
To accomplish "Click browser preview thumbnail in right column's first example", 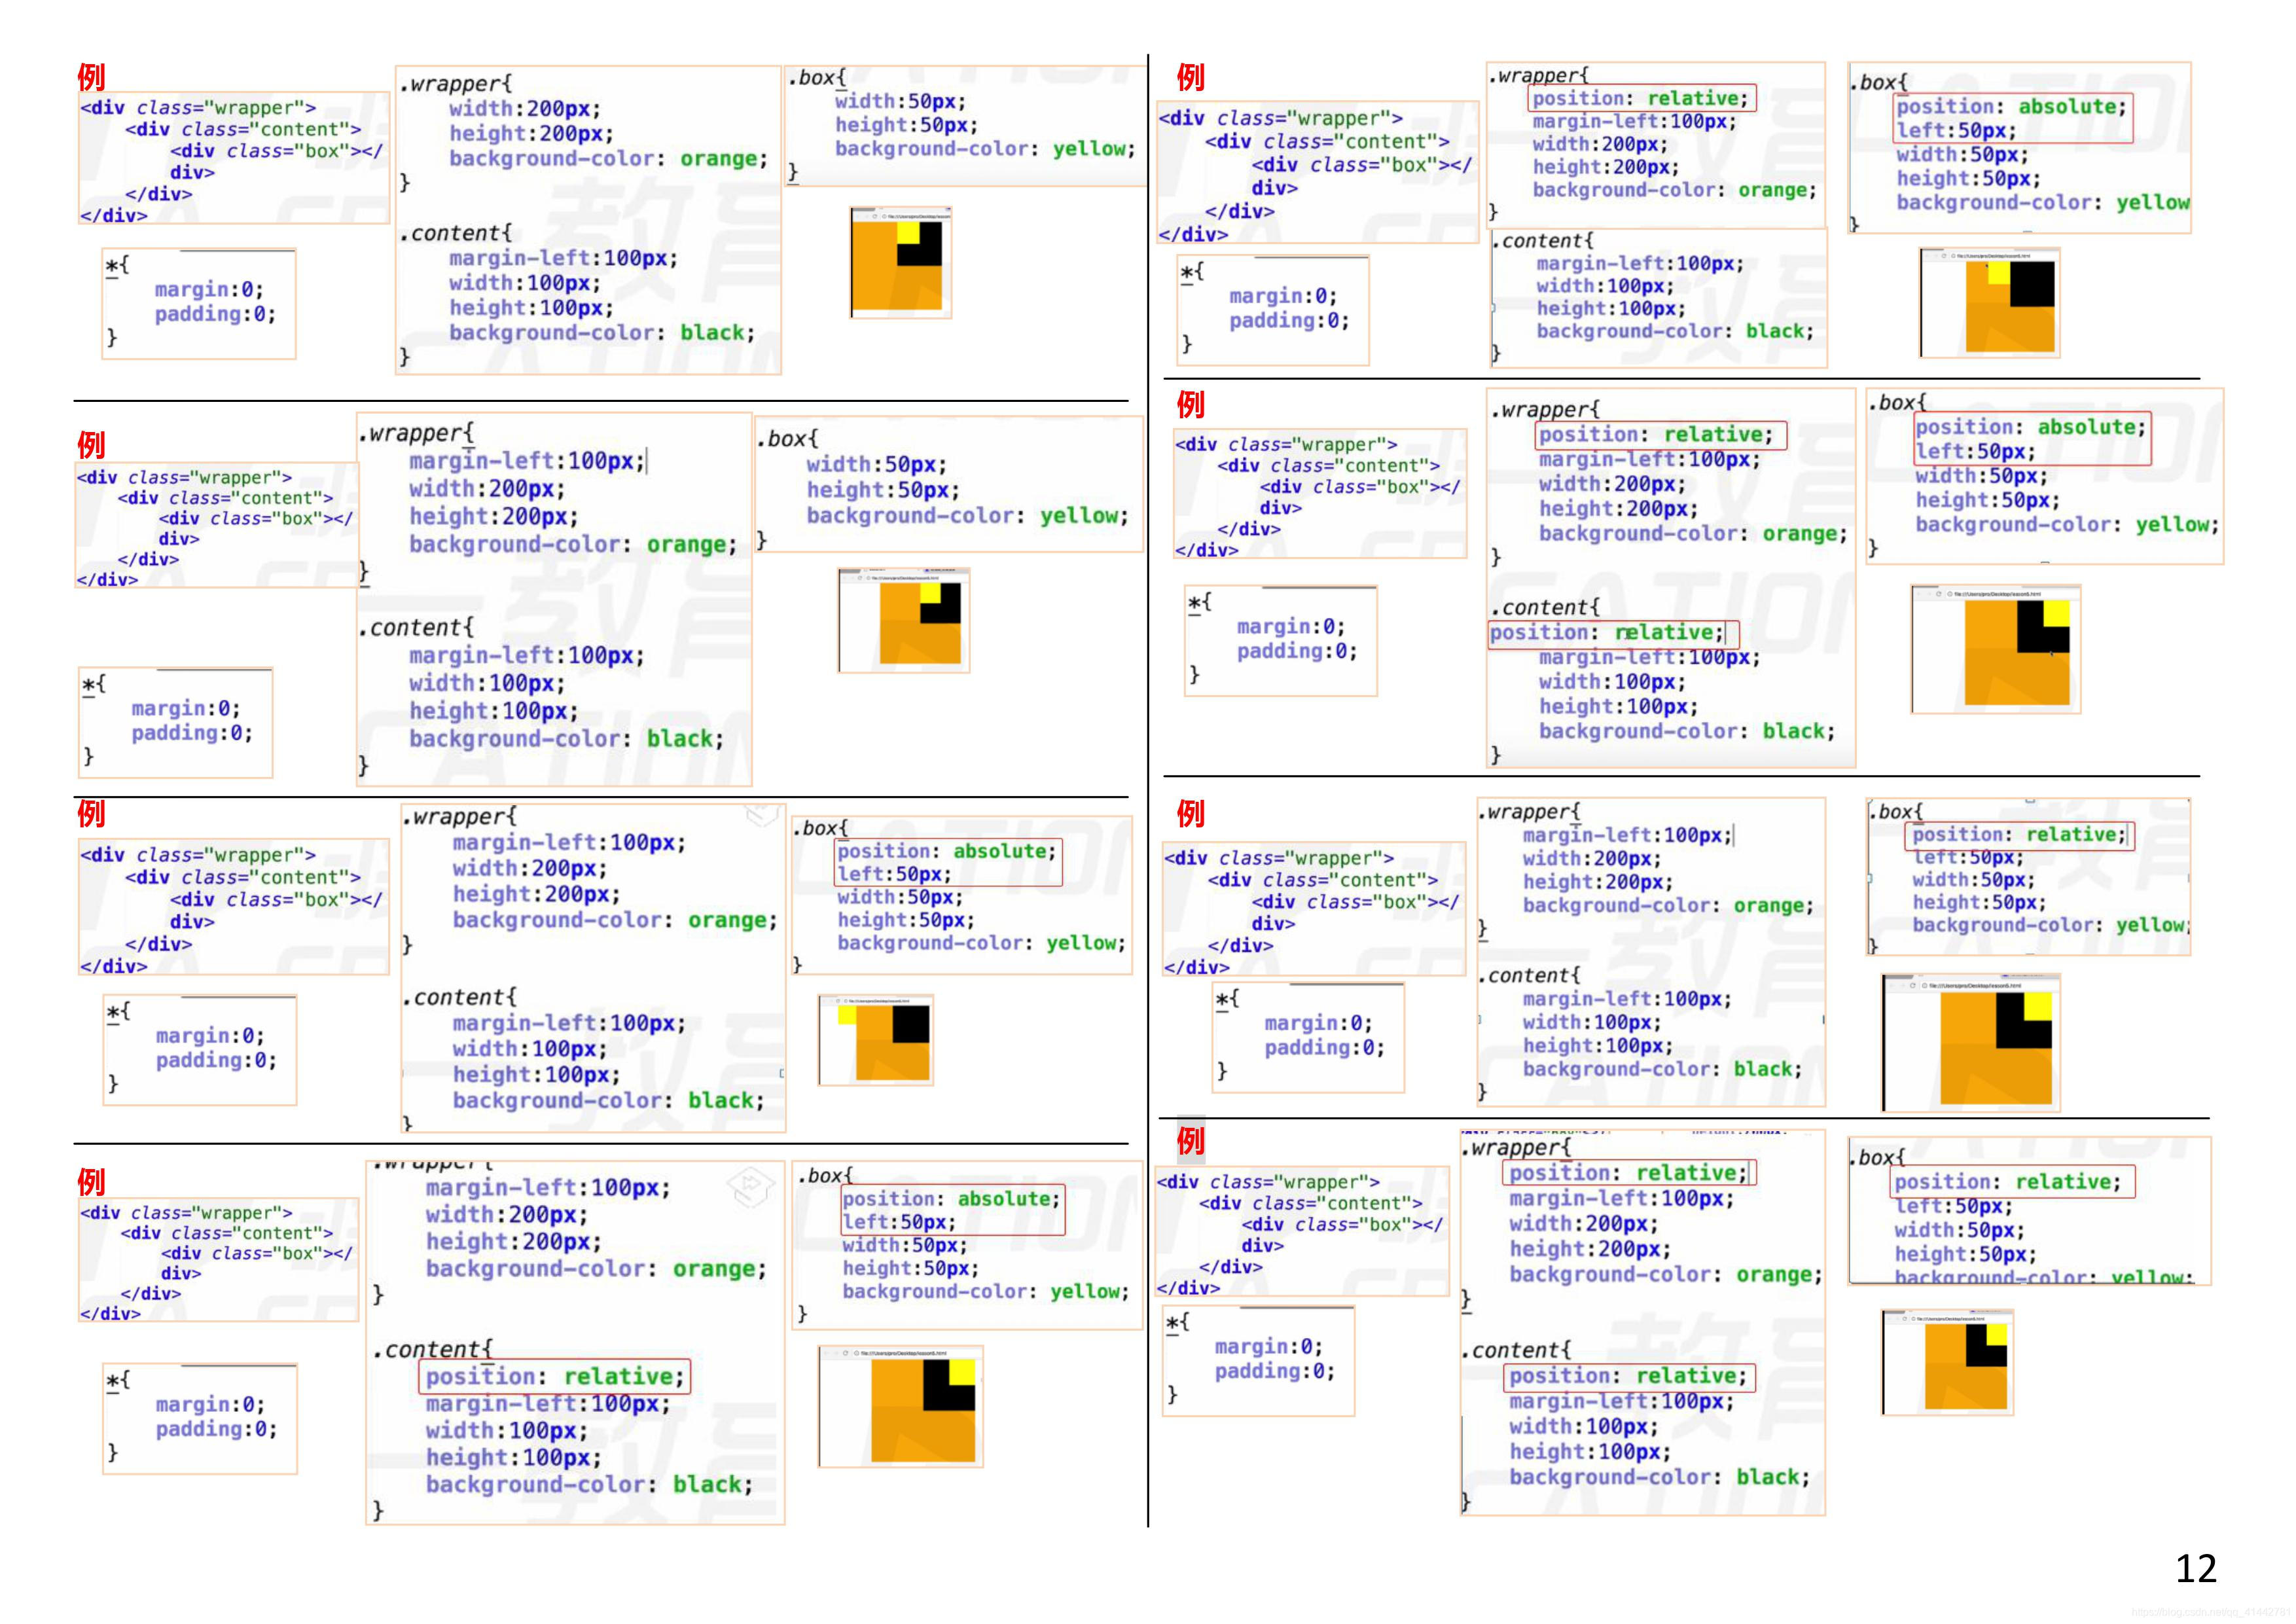I will click(1989, 302).
